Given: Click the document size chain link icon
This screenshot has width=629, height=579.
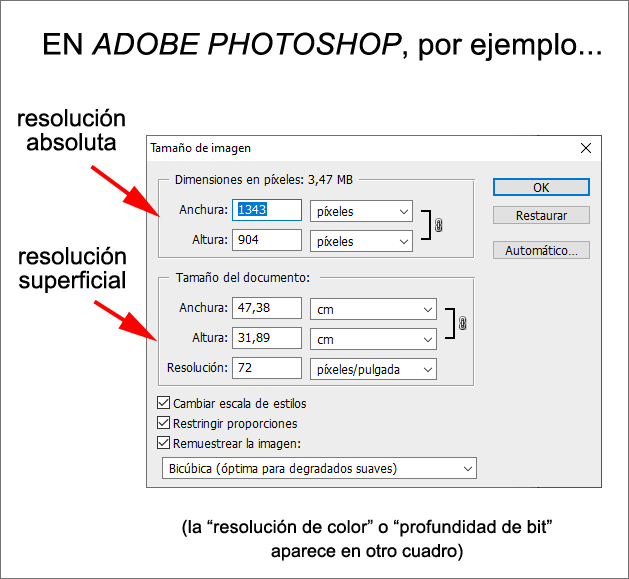Looking at the screenshot, I should (462, 324).
